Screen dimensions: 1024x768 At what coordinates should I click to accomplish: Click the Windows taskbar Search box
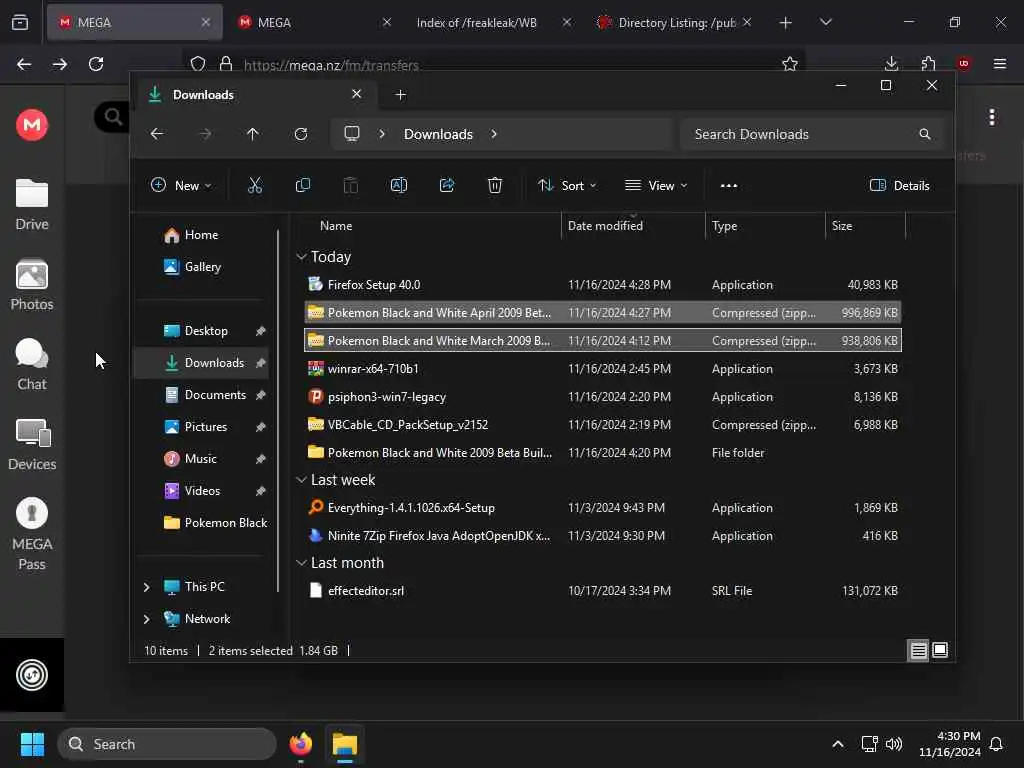coord(167,744)
